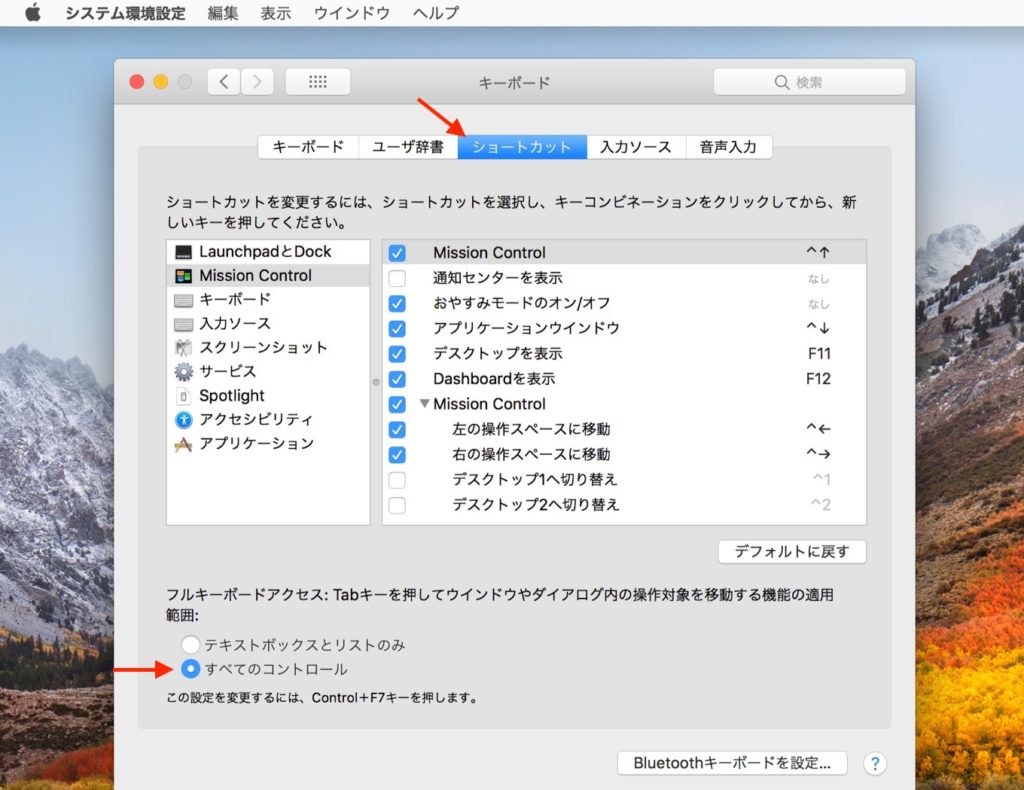The height and width of the screenshot is (790, 1024).
Task: Uncheck the デスクトップを表示 checkbox
Action: [x=397, y=354]
